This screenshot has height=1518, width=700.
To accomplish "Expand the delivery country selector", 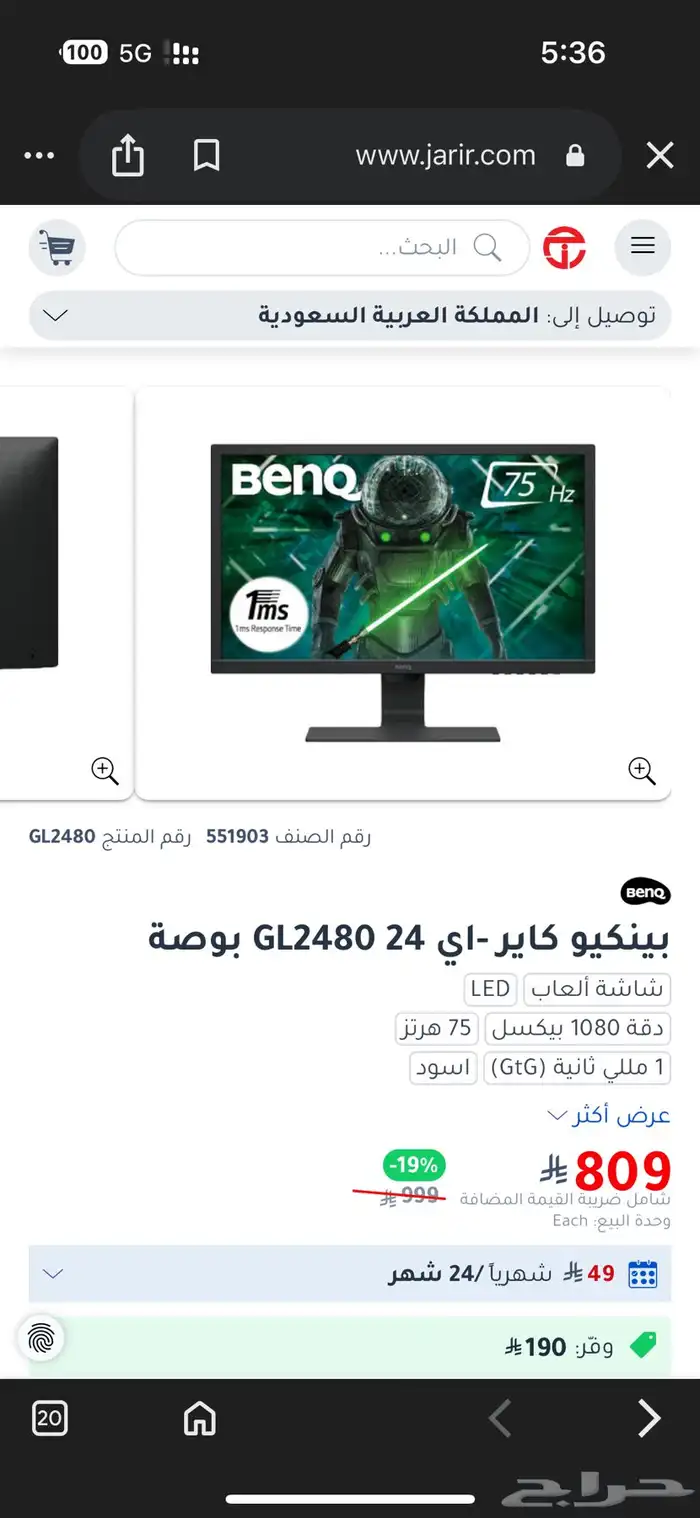I will tap(350, 315).
